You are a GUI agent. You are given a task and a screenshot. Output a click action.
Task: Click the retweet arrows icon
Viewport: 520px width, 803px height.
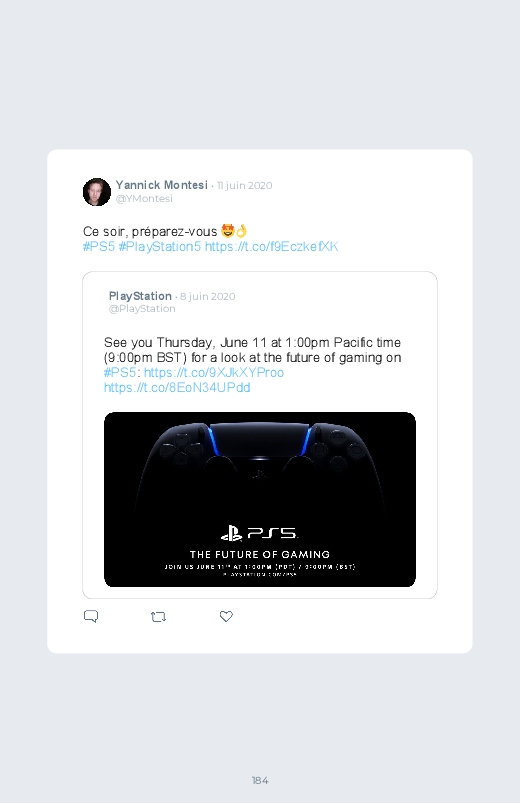tap(158, 617)
